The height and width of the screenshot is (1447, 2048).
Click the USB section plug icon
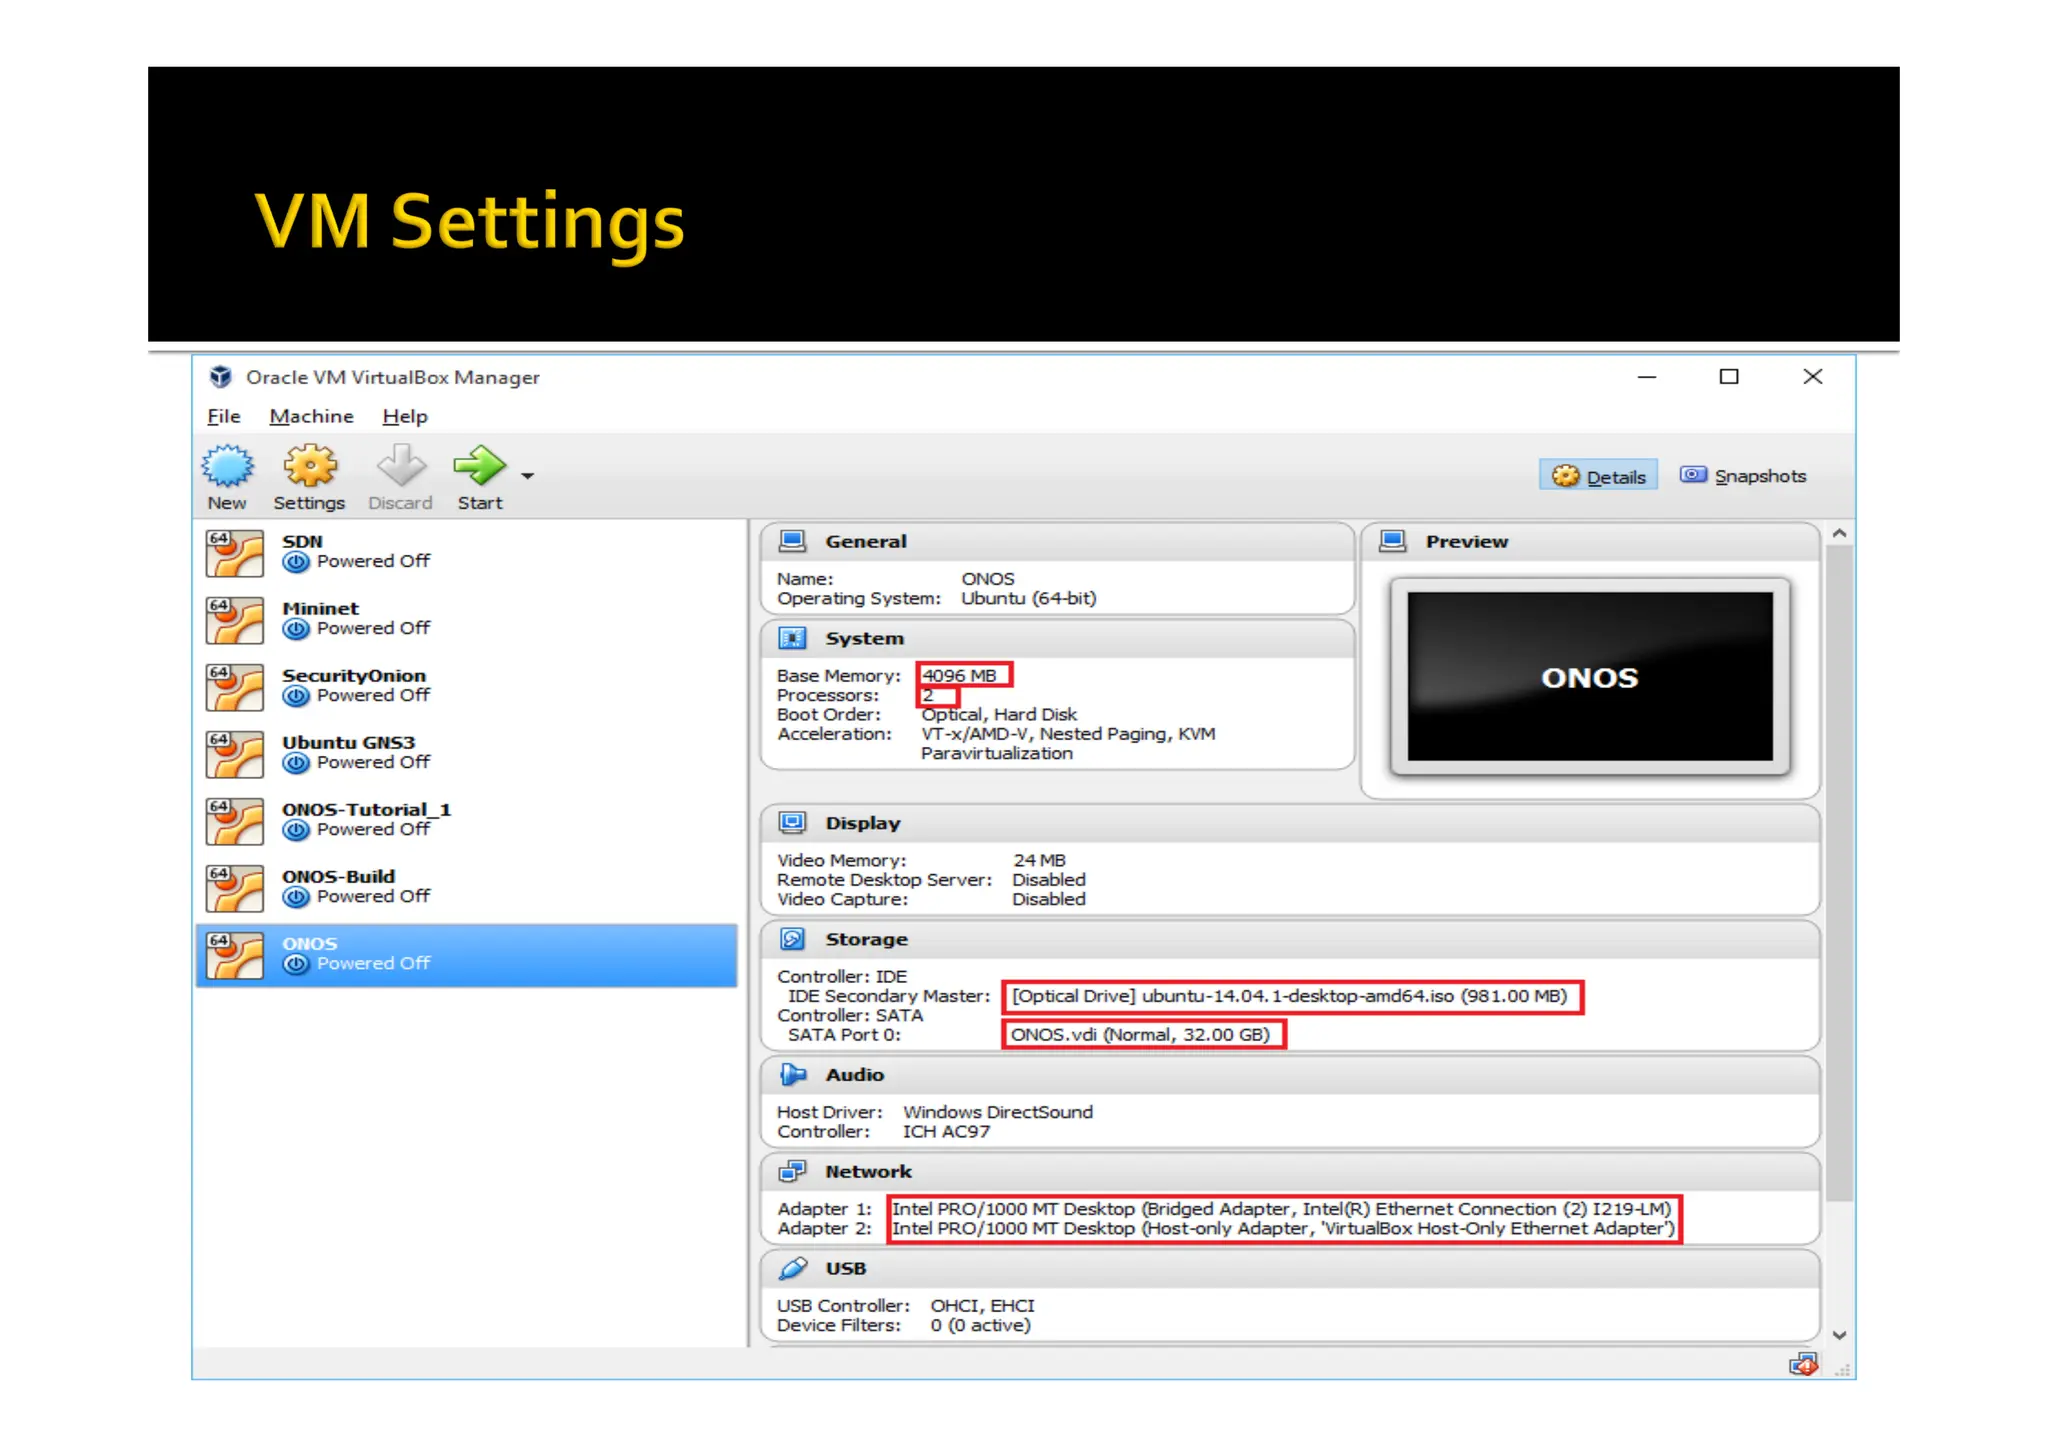tap(793, 1268)
